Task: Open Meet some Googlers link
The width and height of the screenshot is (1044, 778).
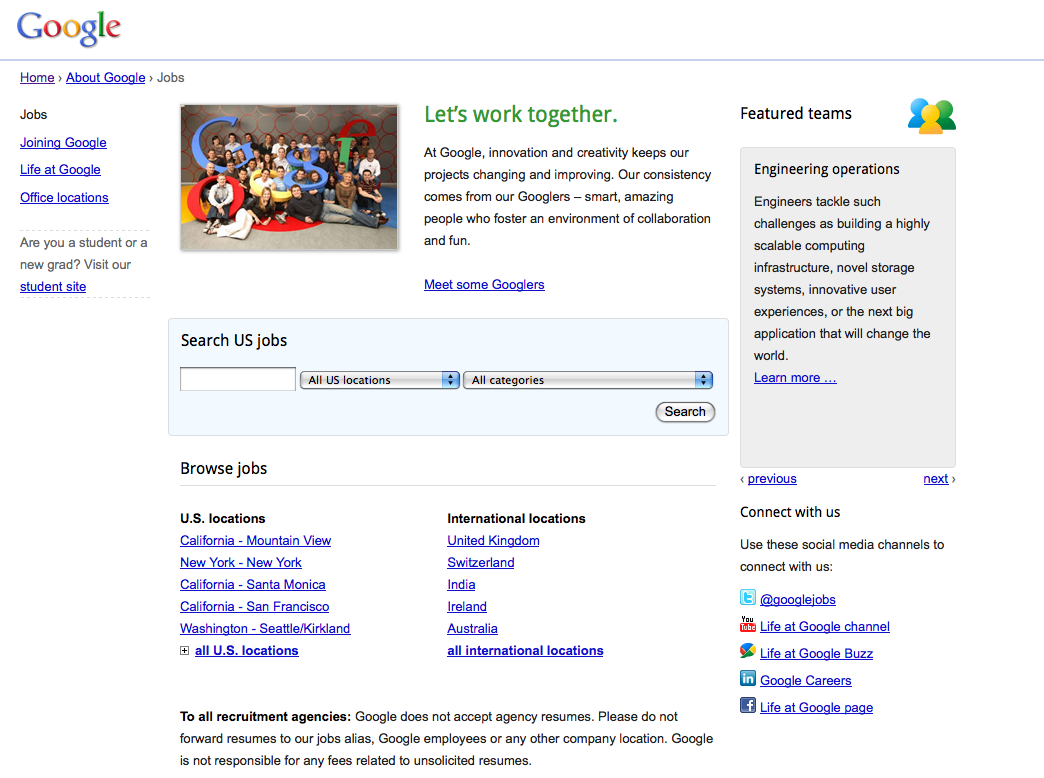Action: click(x=484, y=285)
